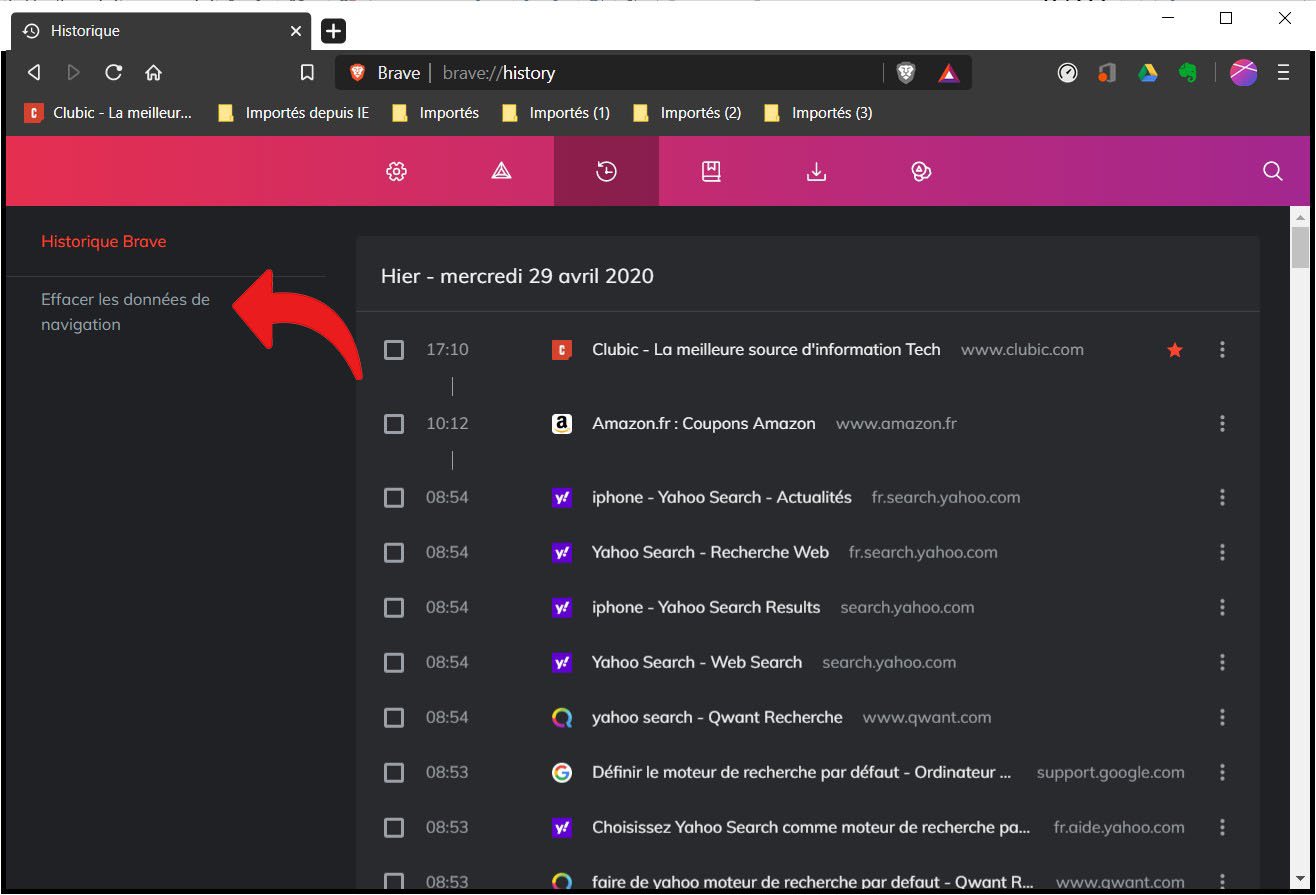Click Evernote extension icon
The image size is (1316, 895).
(1188, 73)
